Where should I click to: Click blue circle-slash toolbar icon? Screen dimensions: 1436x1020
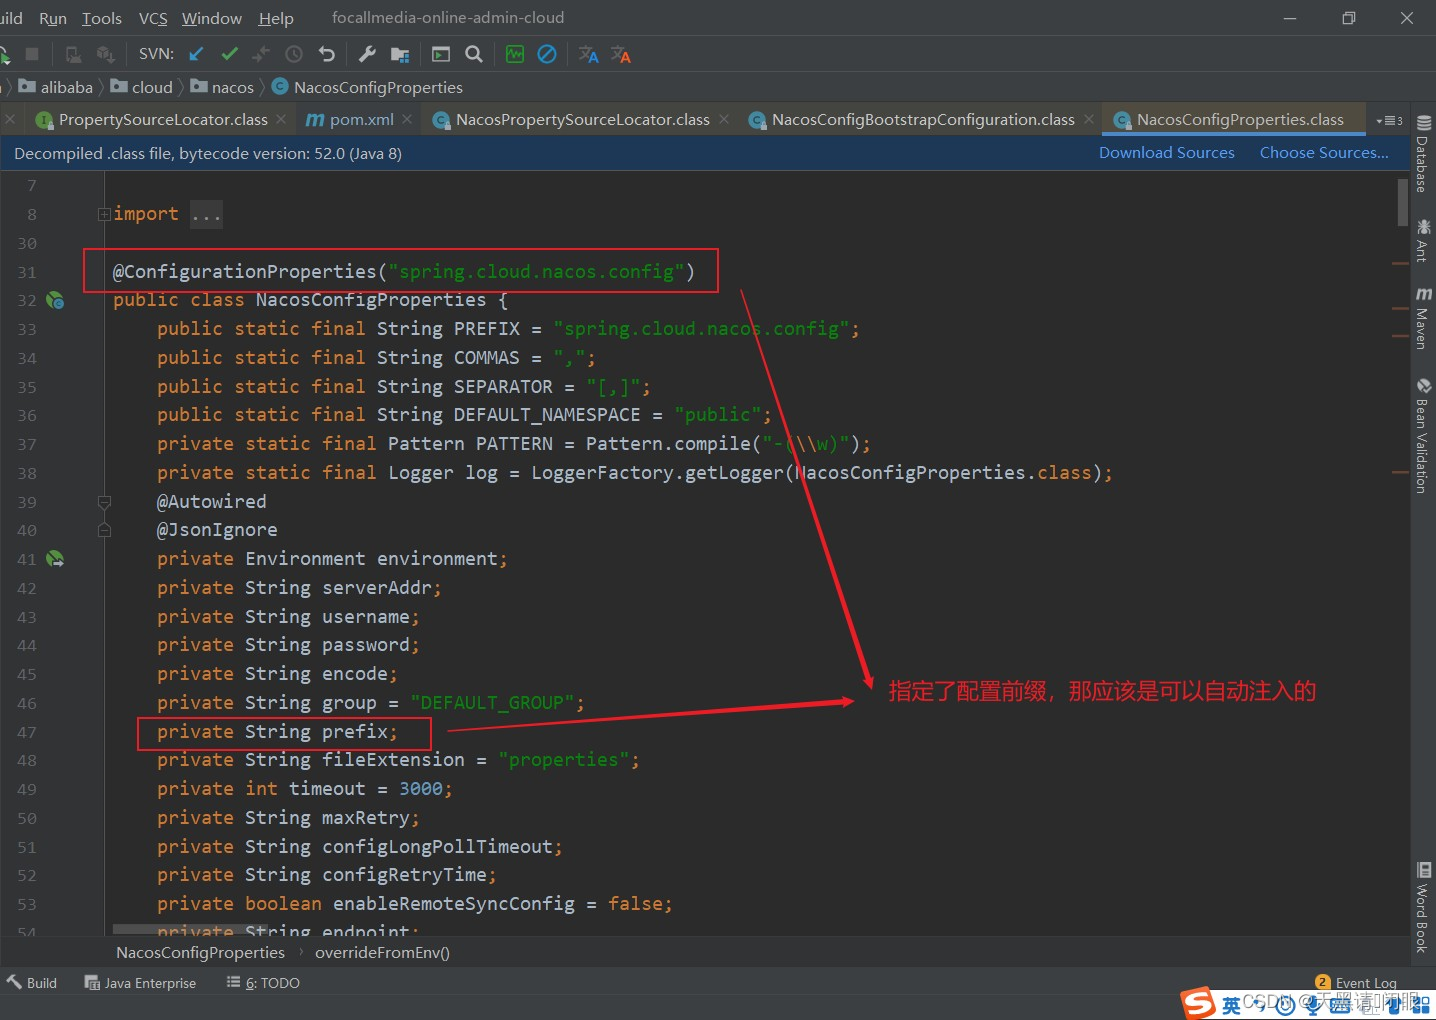[x=547, y=54]
